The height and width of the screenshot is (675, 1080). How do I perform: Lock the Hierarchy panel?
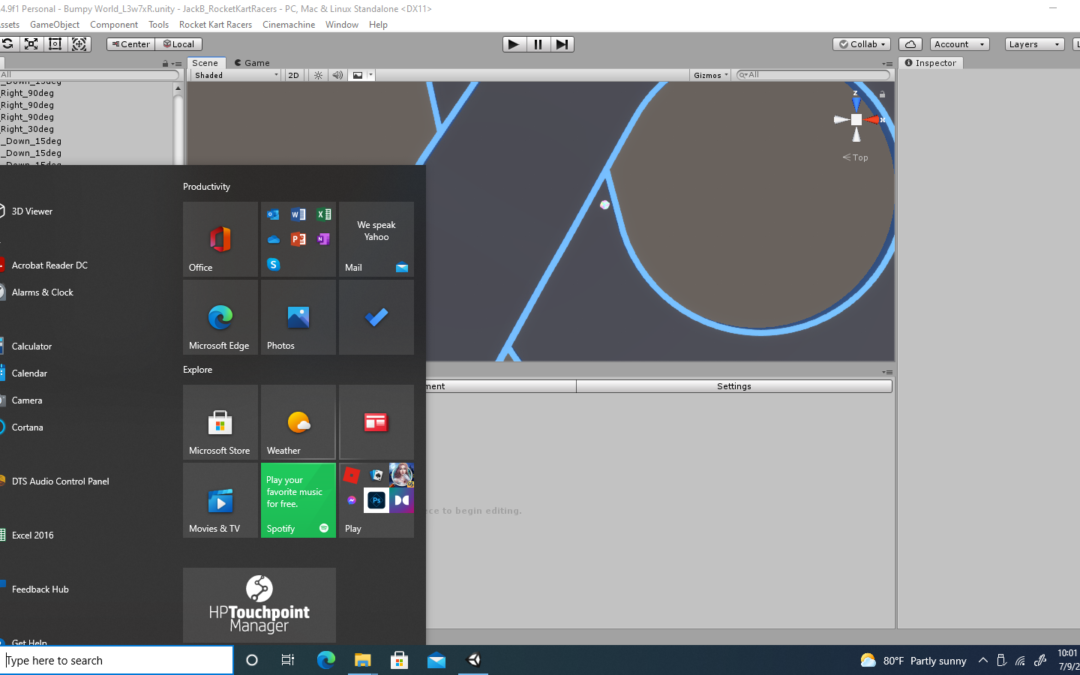165,63
